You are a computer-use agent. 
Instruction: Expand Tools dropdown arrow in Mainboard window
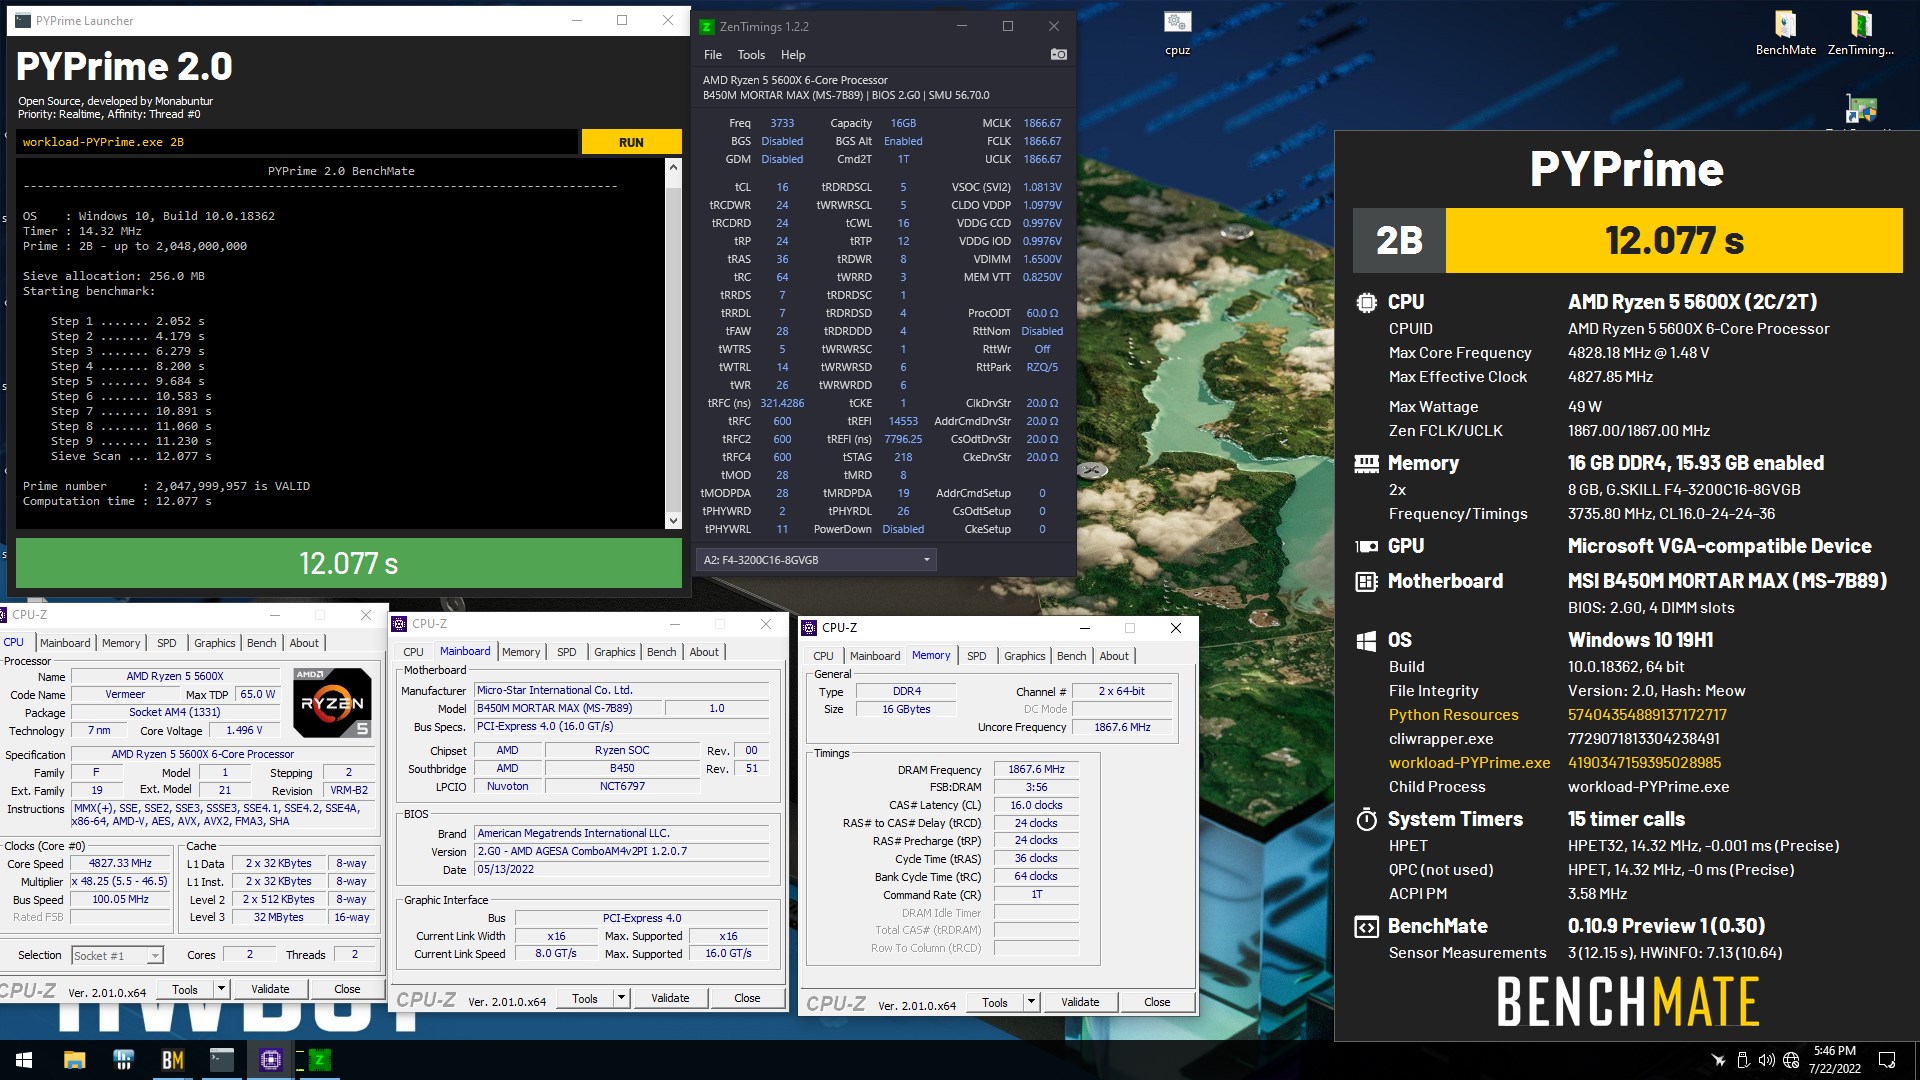(x=621, y=998)
